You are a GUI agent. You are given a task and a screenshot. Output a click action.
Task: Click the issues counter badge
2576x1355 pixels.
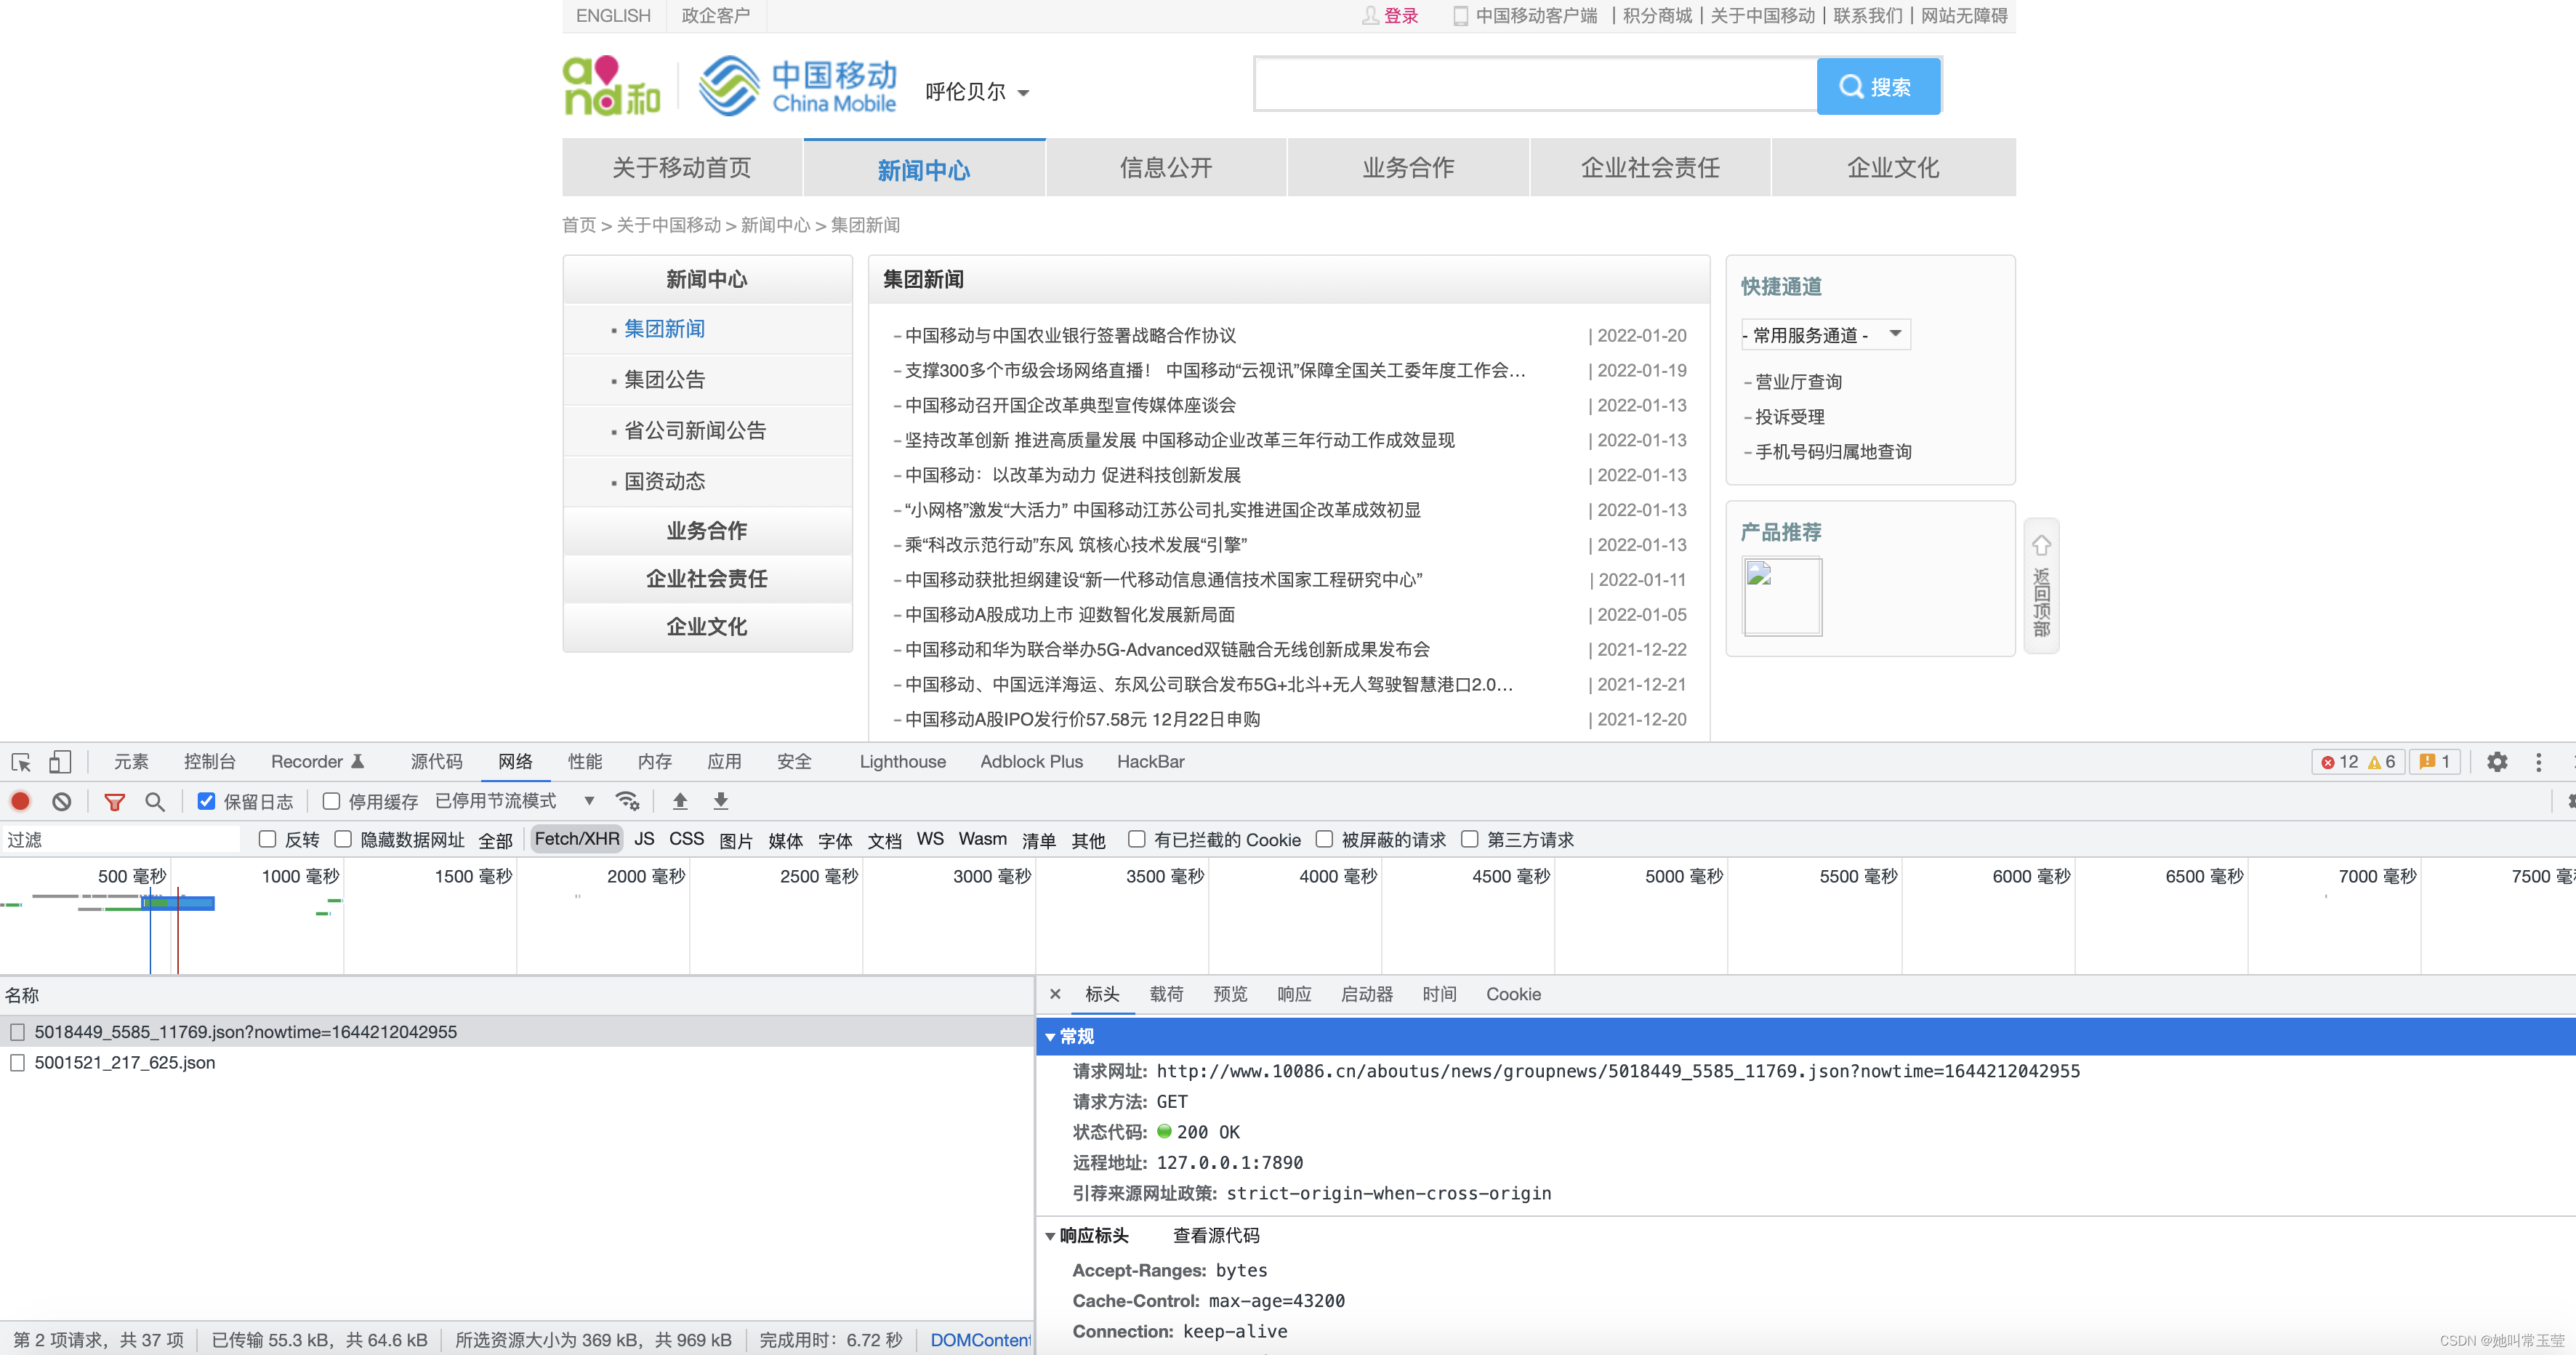tap(2434, 762)
